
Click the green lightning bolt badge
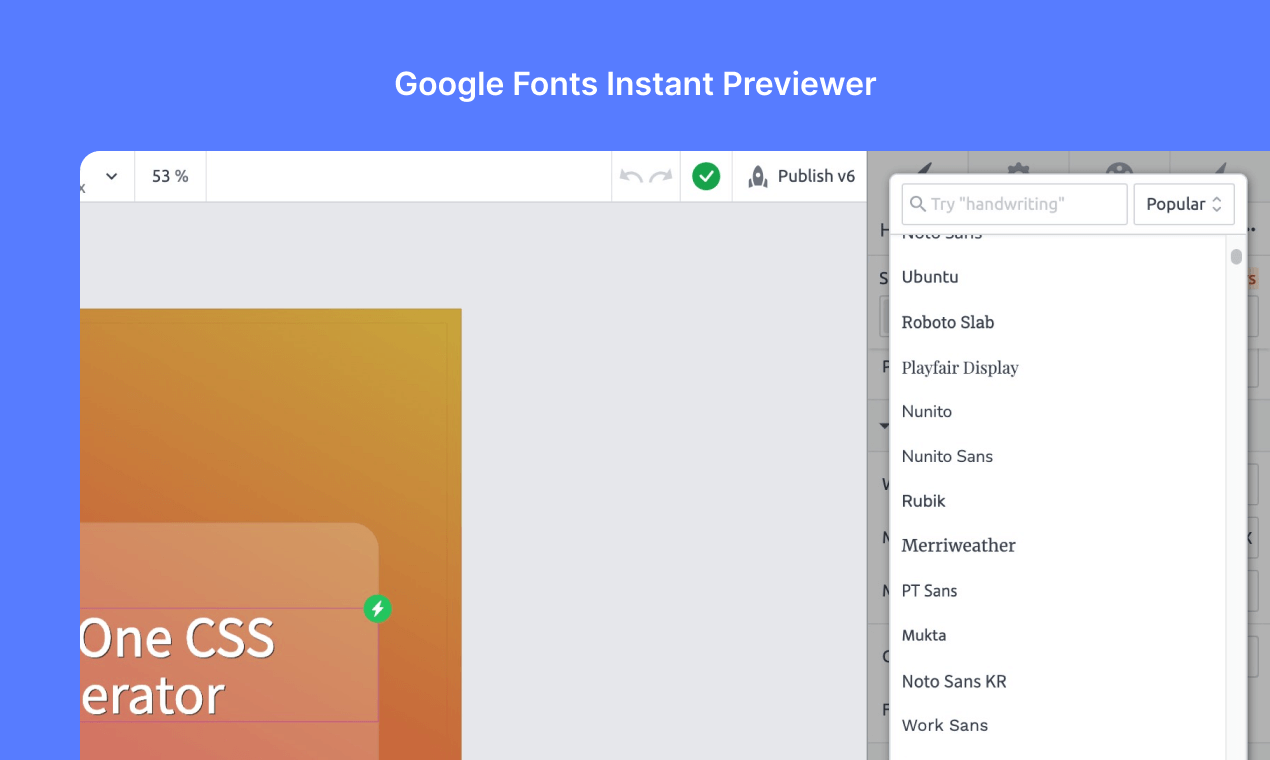pos(377,608)
